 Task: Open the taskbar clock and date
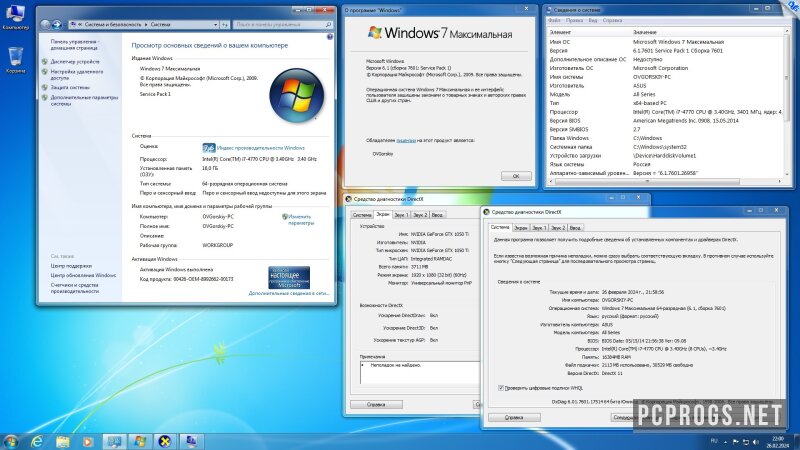[x=778, y=442]
